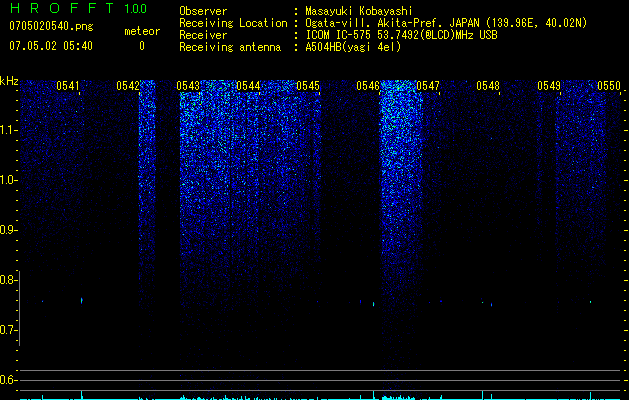Click the 0545 time marker
The image size is (629, 400).
pos(308,86)
